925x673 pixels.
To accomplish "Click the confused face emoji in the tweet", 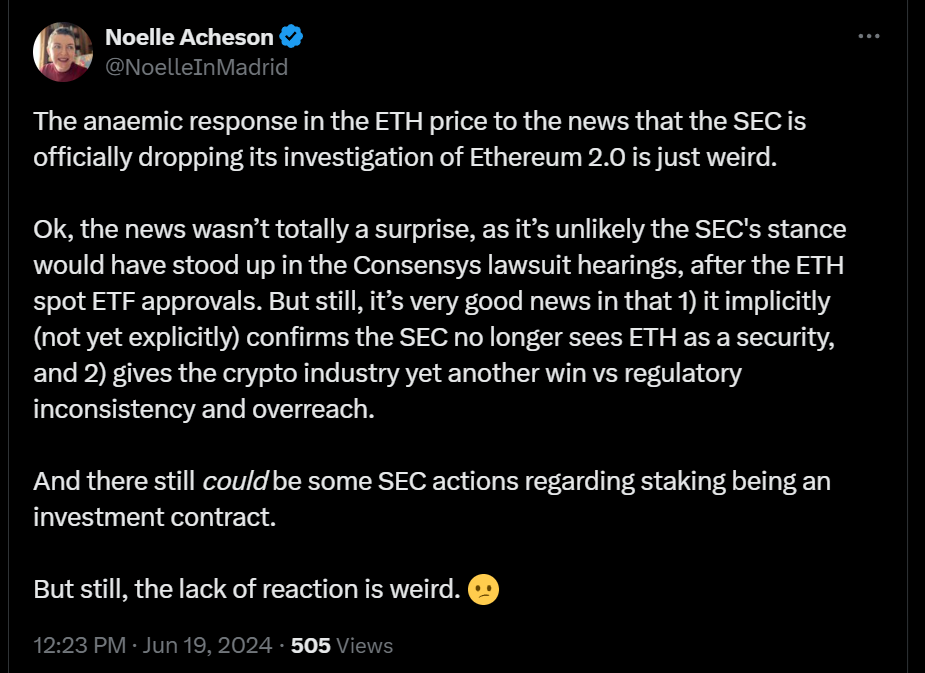I will coord(480,589).
